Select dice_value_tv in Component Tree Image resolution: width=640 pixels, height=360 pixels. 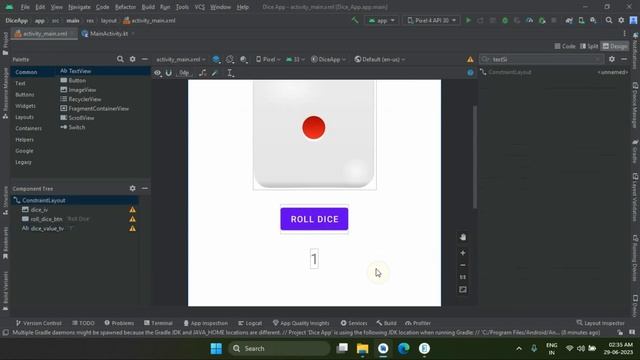pyautogui.click(x=47, y=229)
